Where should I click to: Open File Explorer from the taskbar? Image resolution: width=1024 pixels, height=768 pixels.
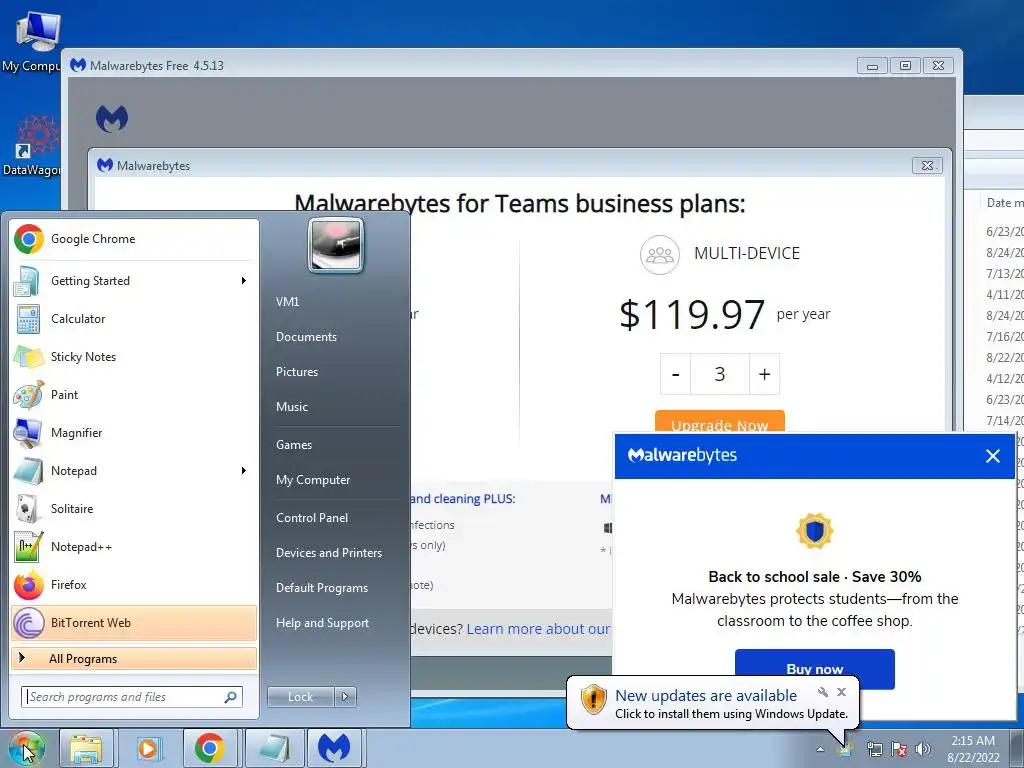pos(86,748)
